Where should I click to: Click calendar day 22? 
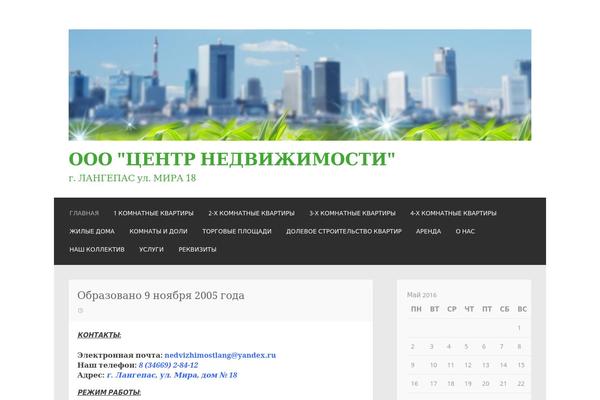click(x=521, y=384)
